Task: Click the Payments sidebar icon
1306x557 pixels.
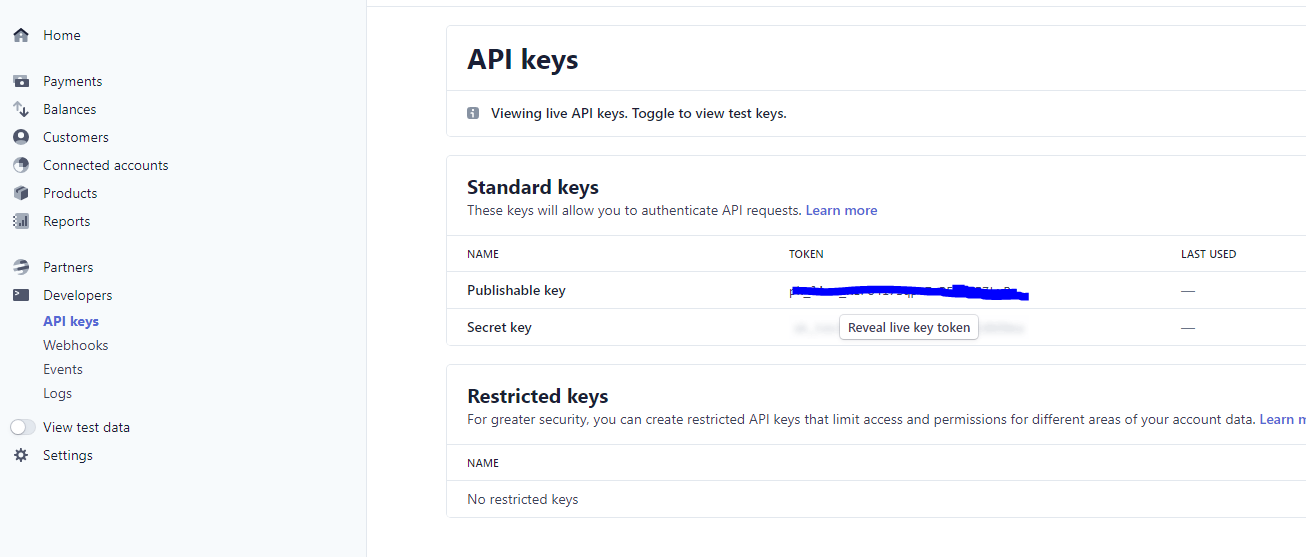Action: (21, 81)
